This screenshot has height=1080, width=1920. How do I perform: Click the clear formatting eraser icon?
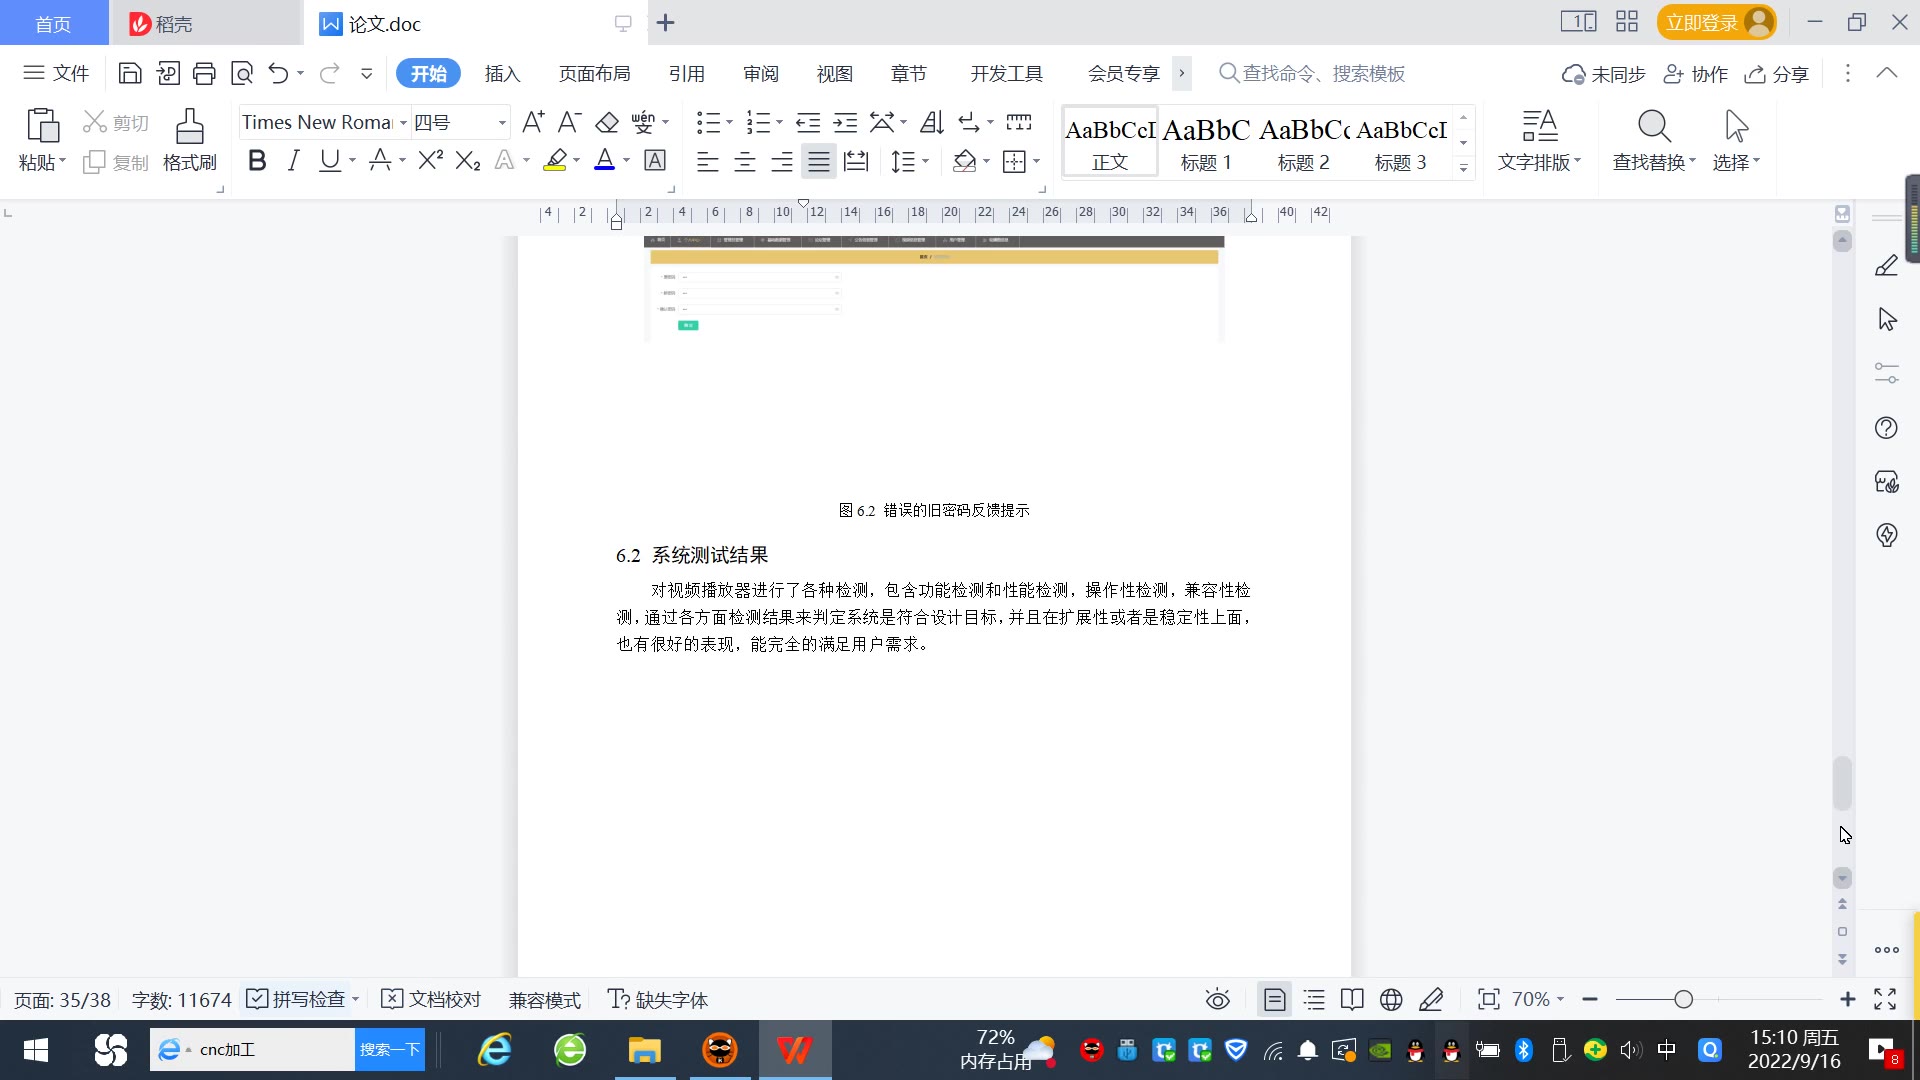click(607, 123)
